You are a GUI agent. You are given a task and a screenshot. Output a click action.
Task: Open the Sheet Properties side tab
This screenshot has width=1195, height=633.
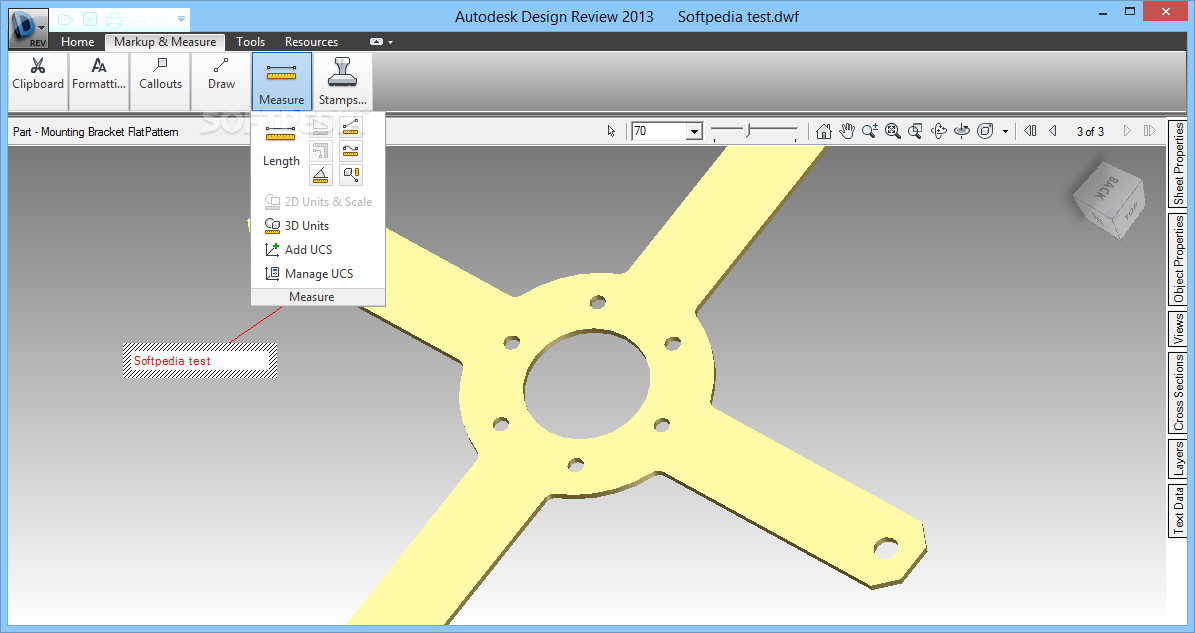click(1178, 164)
